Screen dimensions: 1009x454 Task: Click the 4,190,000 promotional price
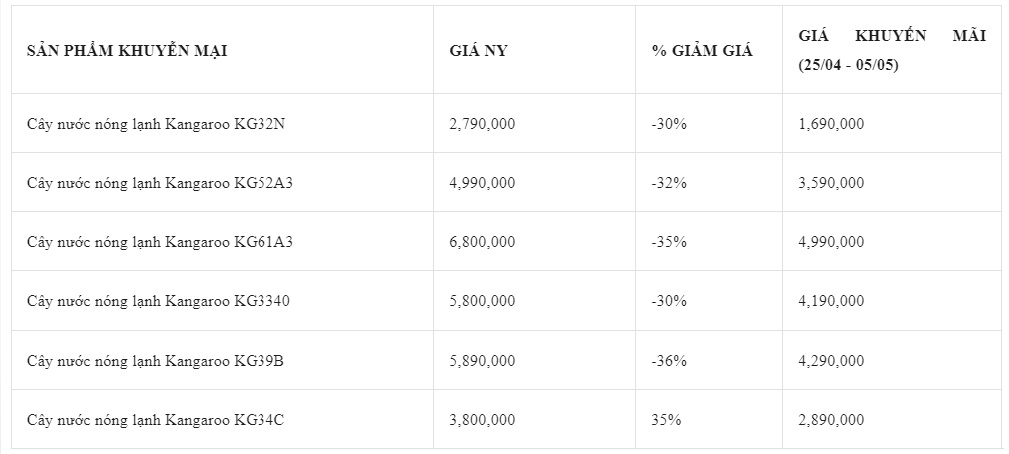[831, 300]
